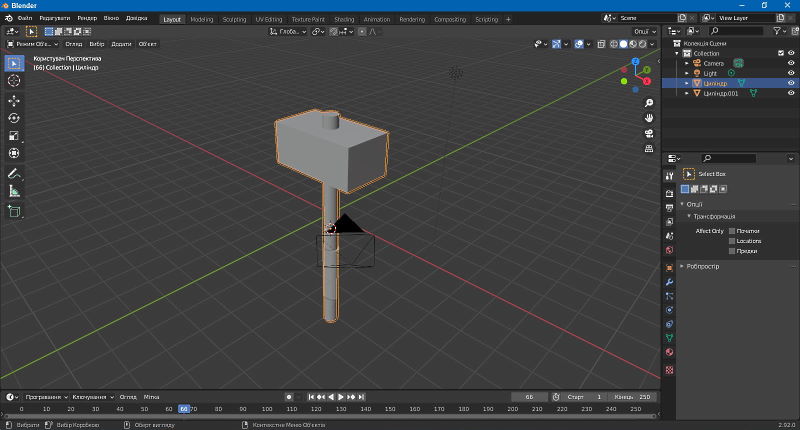The height and width of the screenshot is (430, 800).
Task: Open Tool settings properties tab
Action: point(669,176)
